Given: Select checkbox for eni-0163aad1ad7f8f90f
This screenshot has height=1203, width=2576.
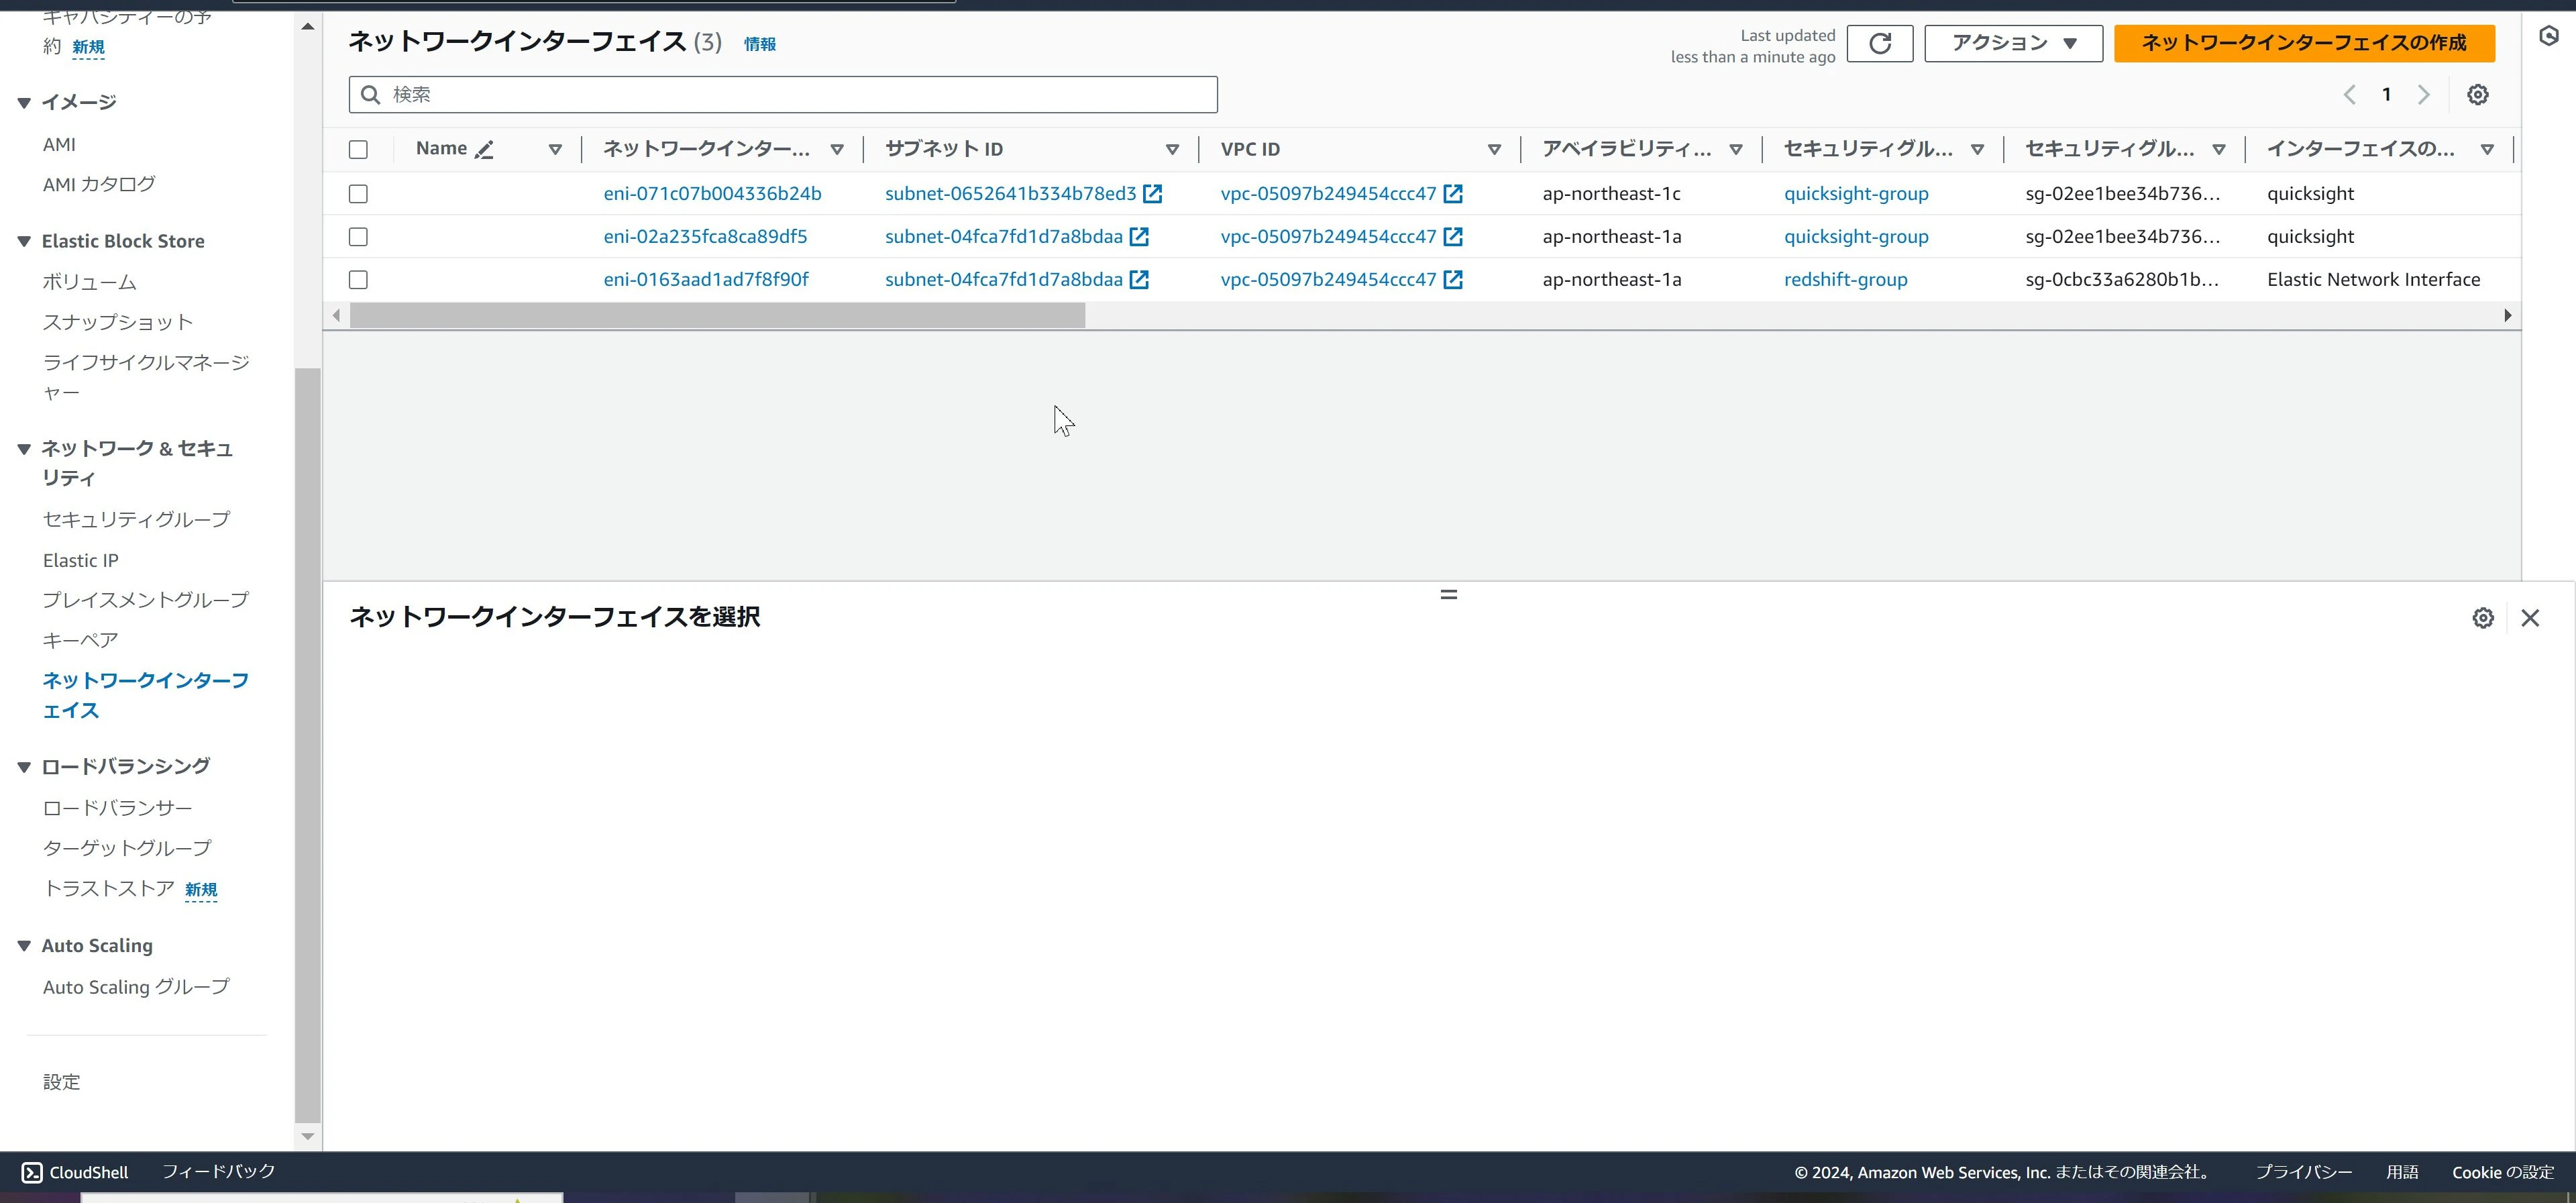Looking at the screenshot, I should click(358, 280).
